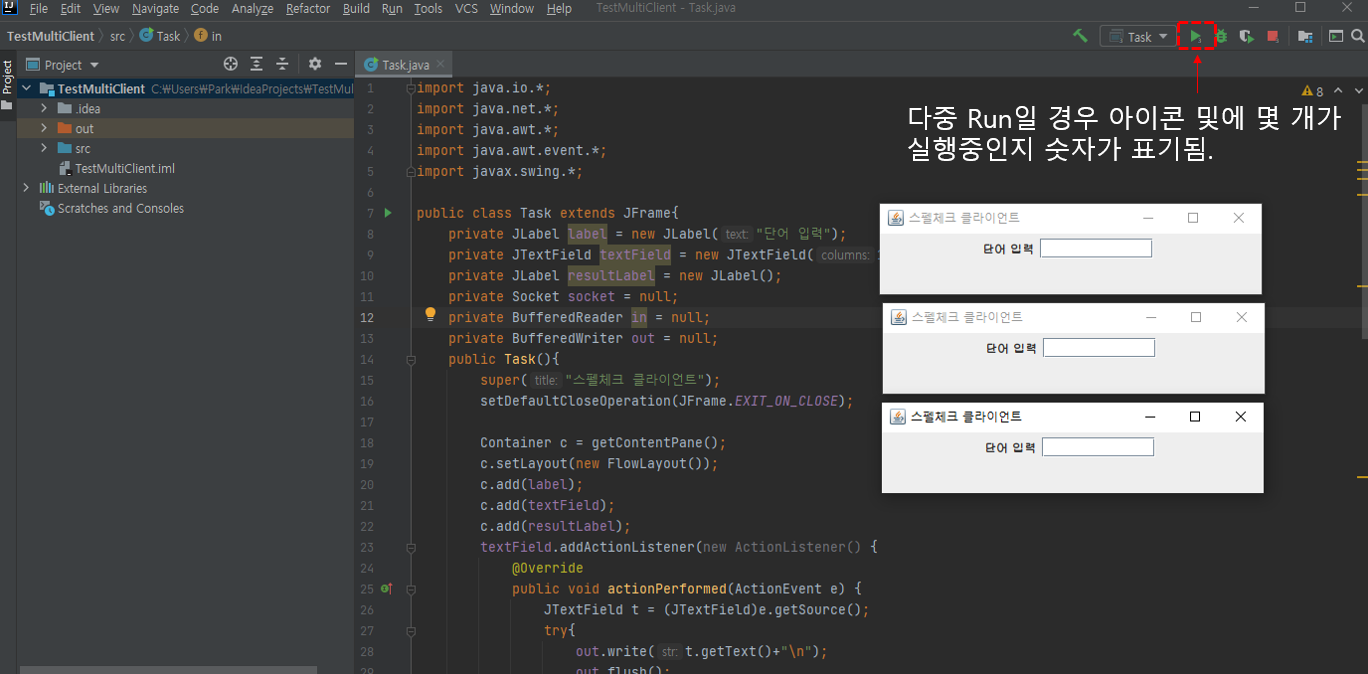
Task: Open the Build menu
Action: 356,8
